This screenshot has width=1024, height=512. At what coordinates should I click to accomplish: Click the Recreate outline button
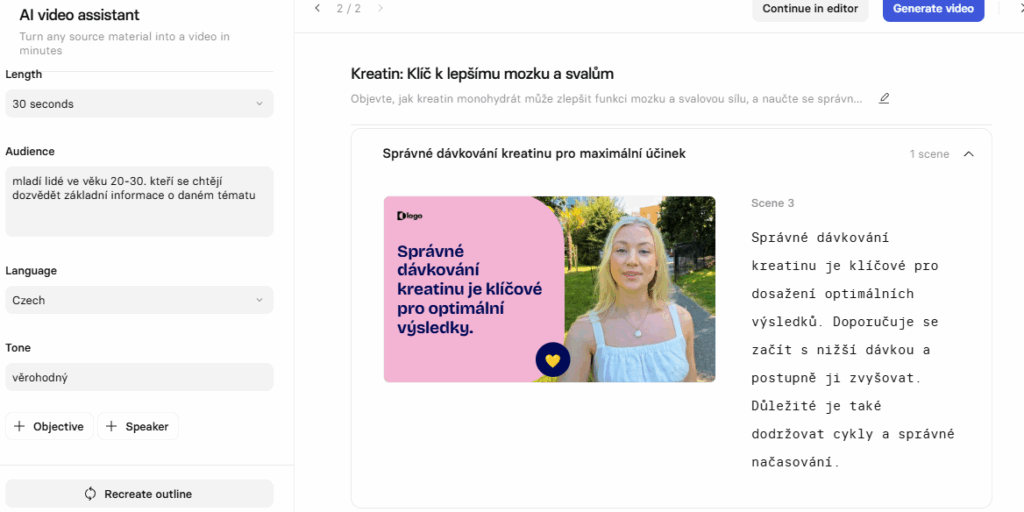(139, 494)
